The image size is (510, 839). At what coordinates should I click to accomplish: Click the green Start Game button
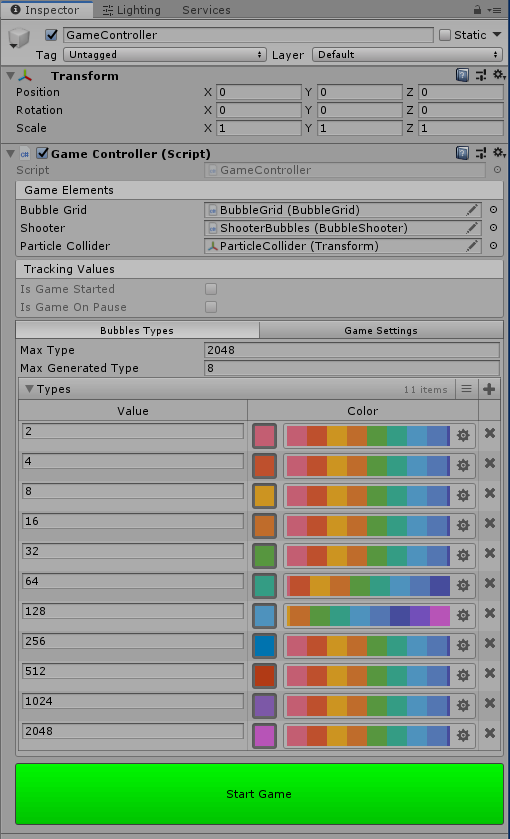(259, 794)
